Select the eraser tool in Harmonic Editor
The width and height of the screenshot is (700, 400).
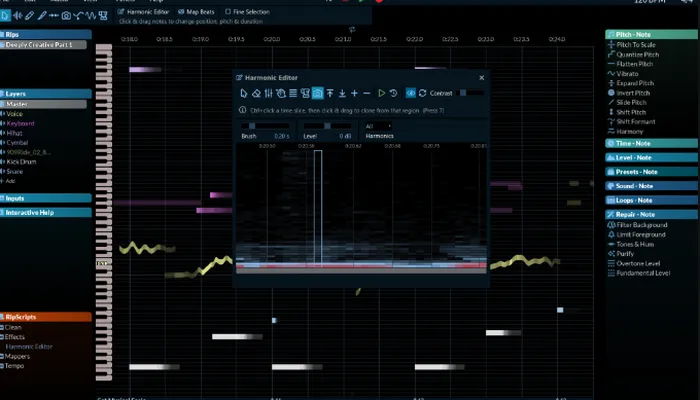[256, 93]
